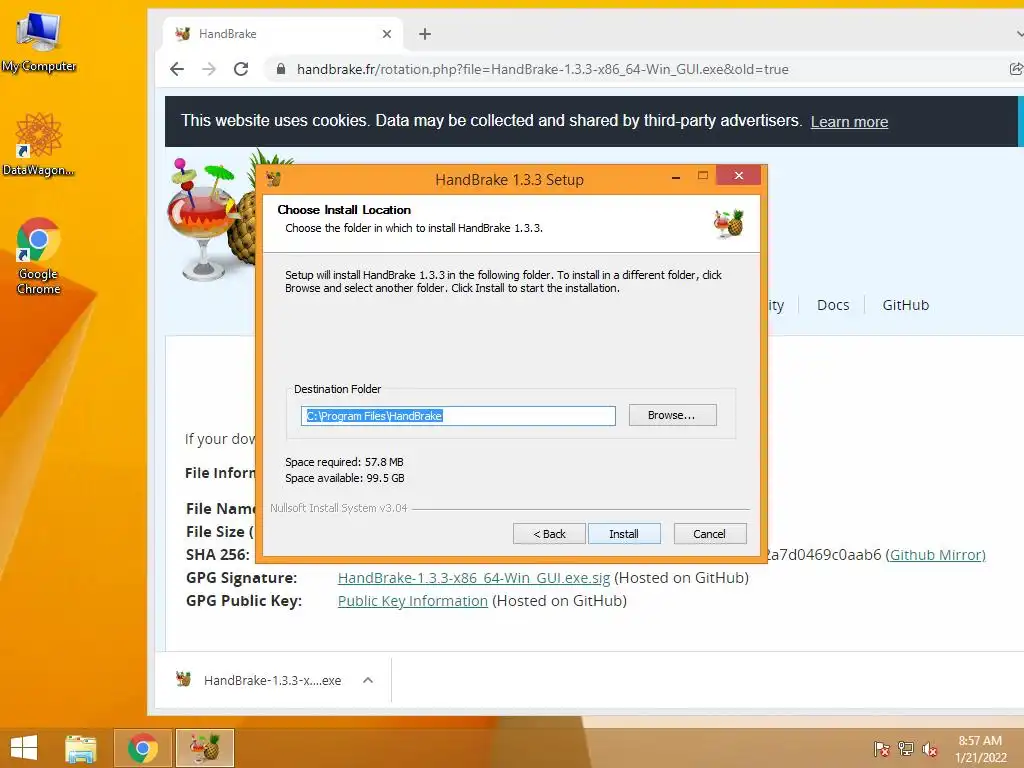
Task: Open the Github Mirror link
Action: (x=935, y=554)
